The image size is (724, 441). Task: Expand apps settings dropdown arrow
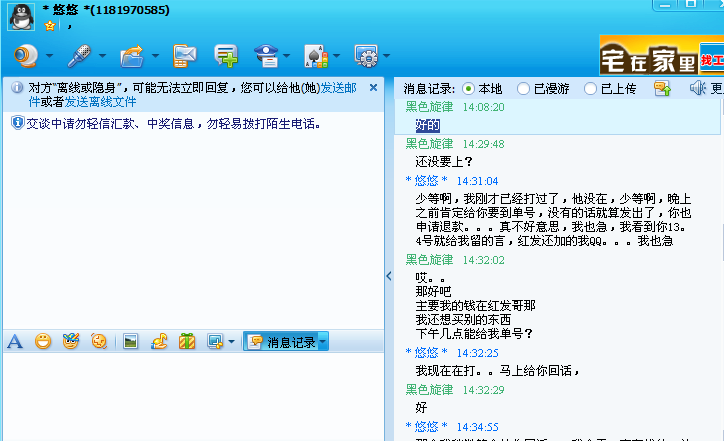tap(386, 56)
